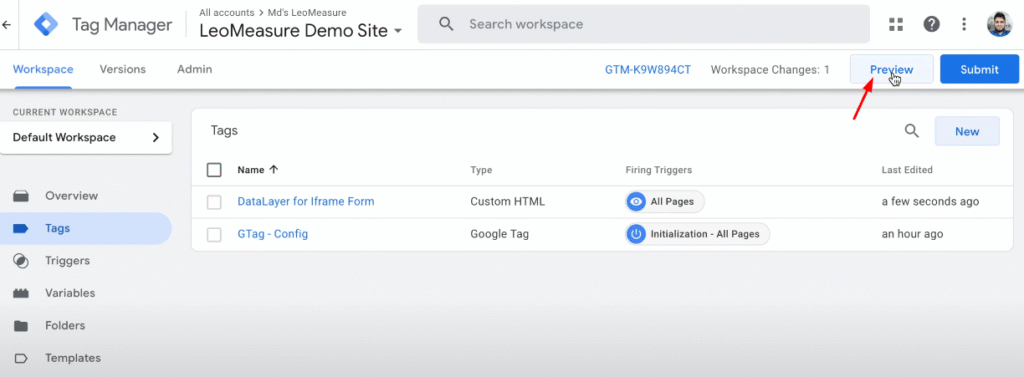Click the GTM-K9W894CT container ID
This screenshot has height=377, width=1024.
(x=648, y=69)
